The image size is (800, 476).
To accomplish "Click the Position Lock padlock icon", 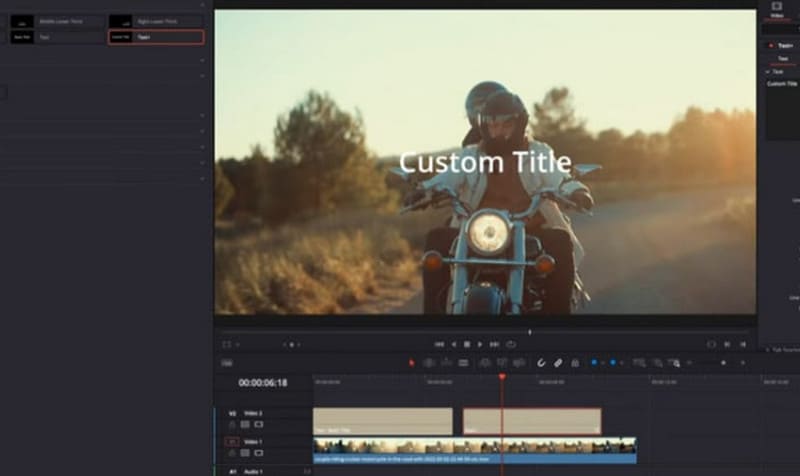I will tap(574, 363).
